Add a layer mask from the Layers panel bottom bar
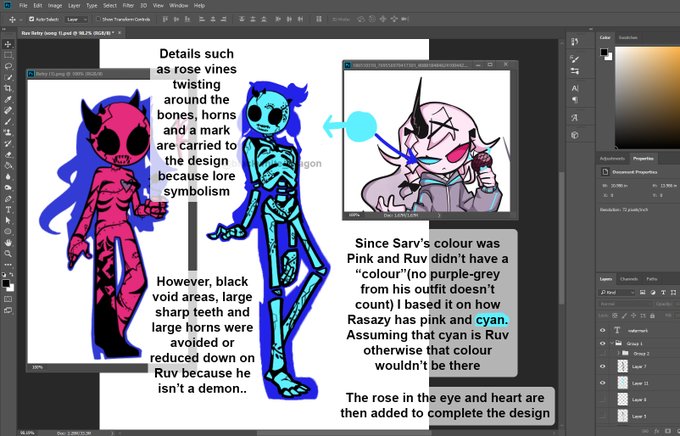 click(x=668, y=431)
